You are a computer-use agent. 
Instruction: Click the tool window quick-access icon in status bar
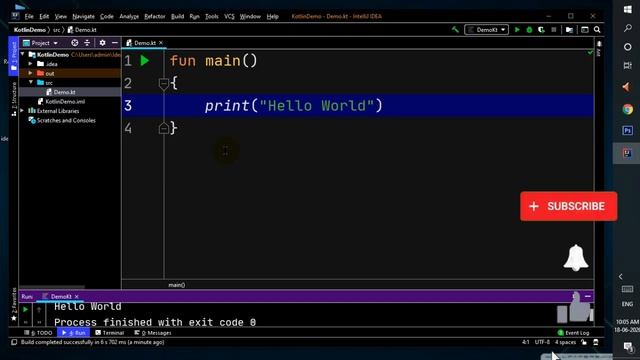click(14, 342)
